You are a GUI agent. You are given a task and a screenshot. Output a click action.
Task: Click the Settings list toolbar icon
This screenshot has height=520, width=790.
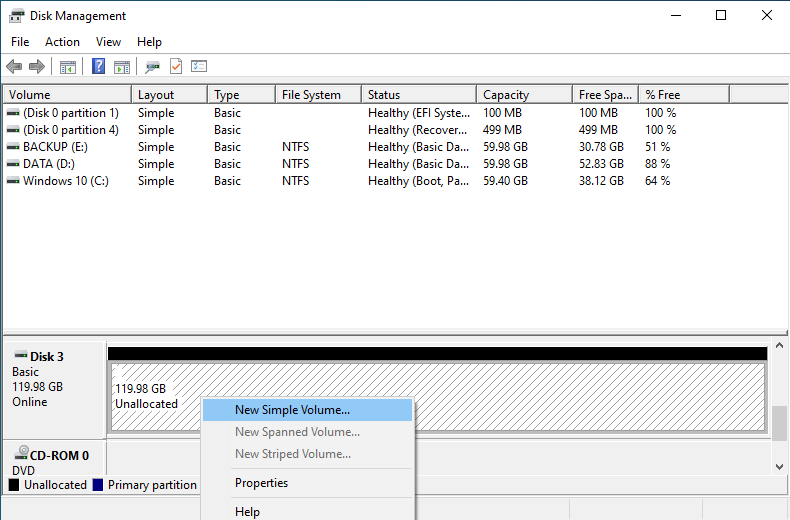coord(199,66)
